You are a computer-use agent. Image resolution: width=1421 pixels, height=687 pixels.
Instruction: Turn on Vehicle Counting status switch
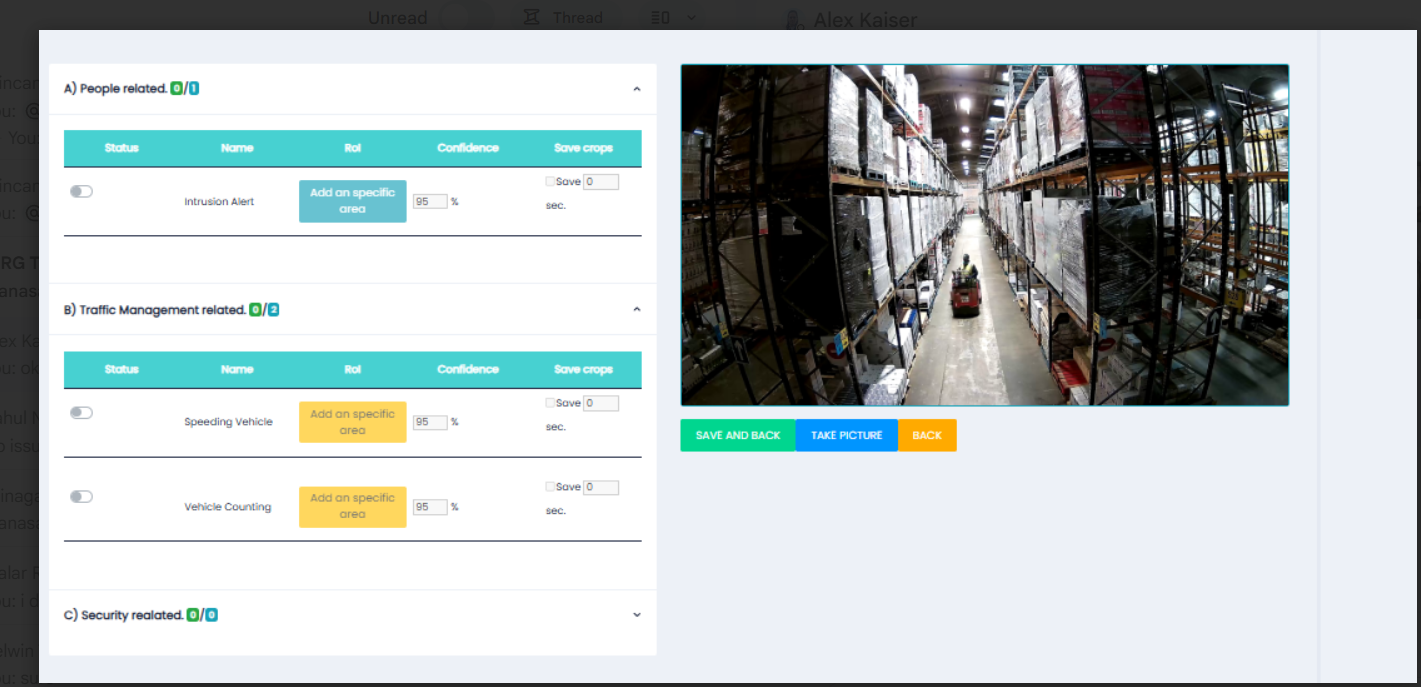pyautogui.click(x=81, y=496)
